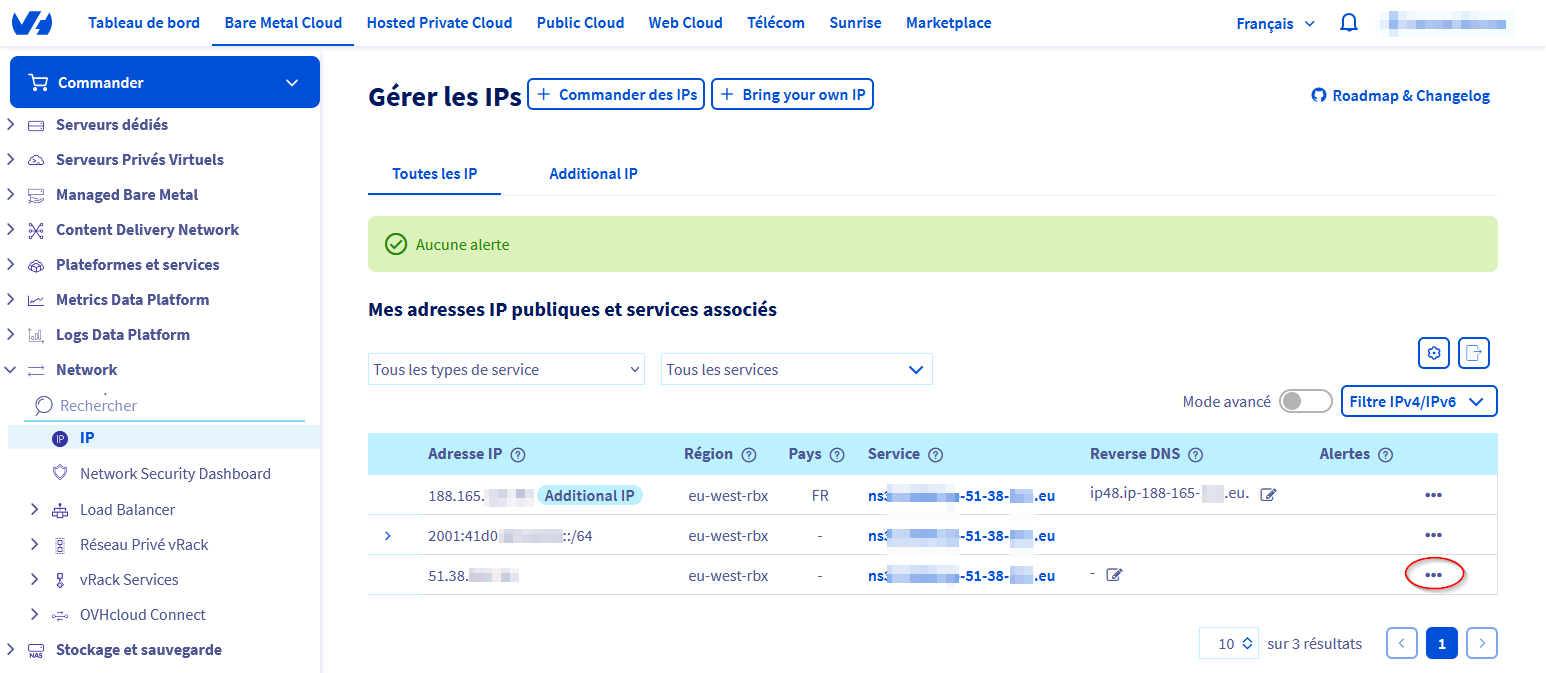
Task: Click the Network arrows icon
Action: (36, 370)
